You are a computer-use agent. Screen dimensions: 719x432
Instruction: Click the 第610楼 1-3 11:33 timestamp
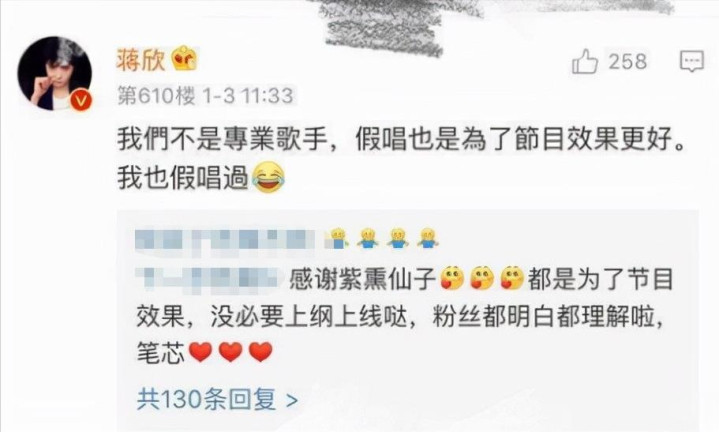tap(205, 96)
